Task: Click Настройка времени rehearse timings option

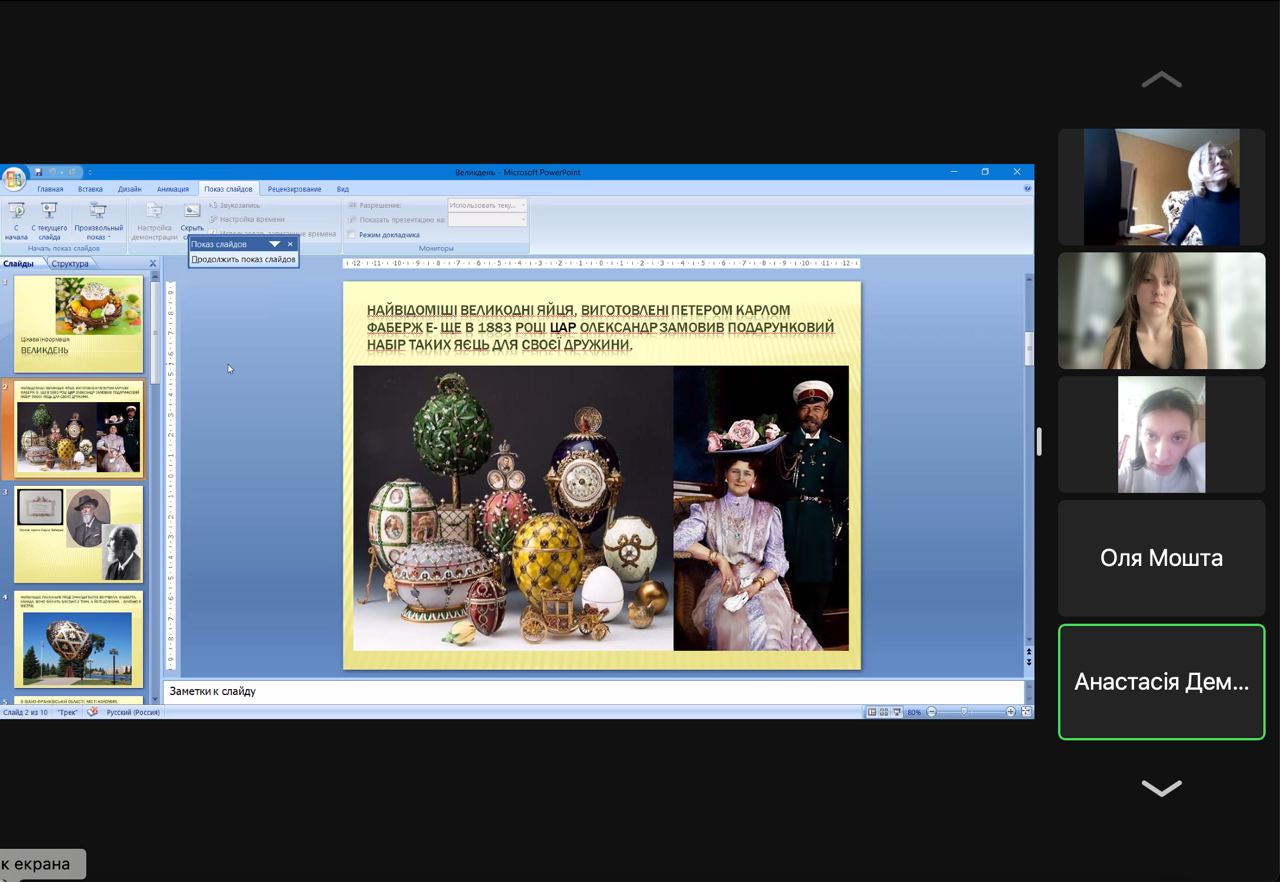Action: pyautogui.click(x=247, y=219)
